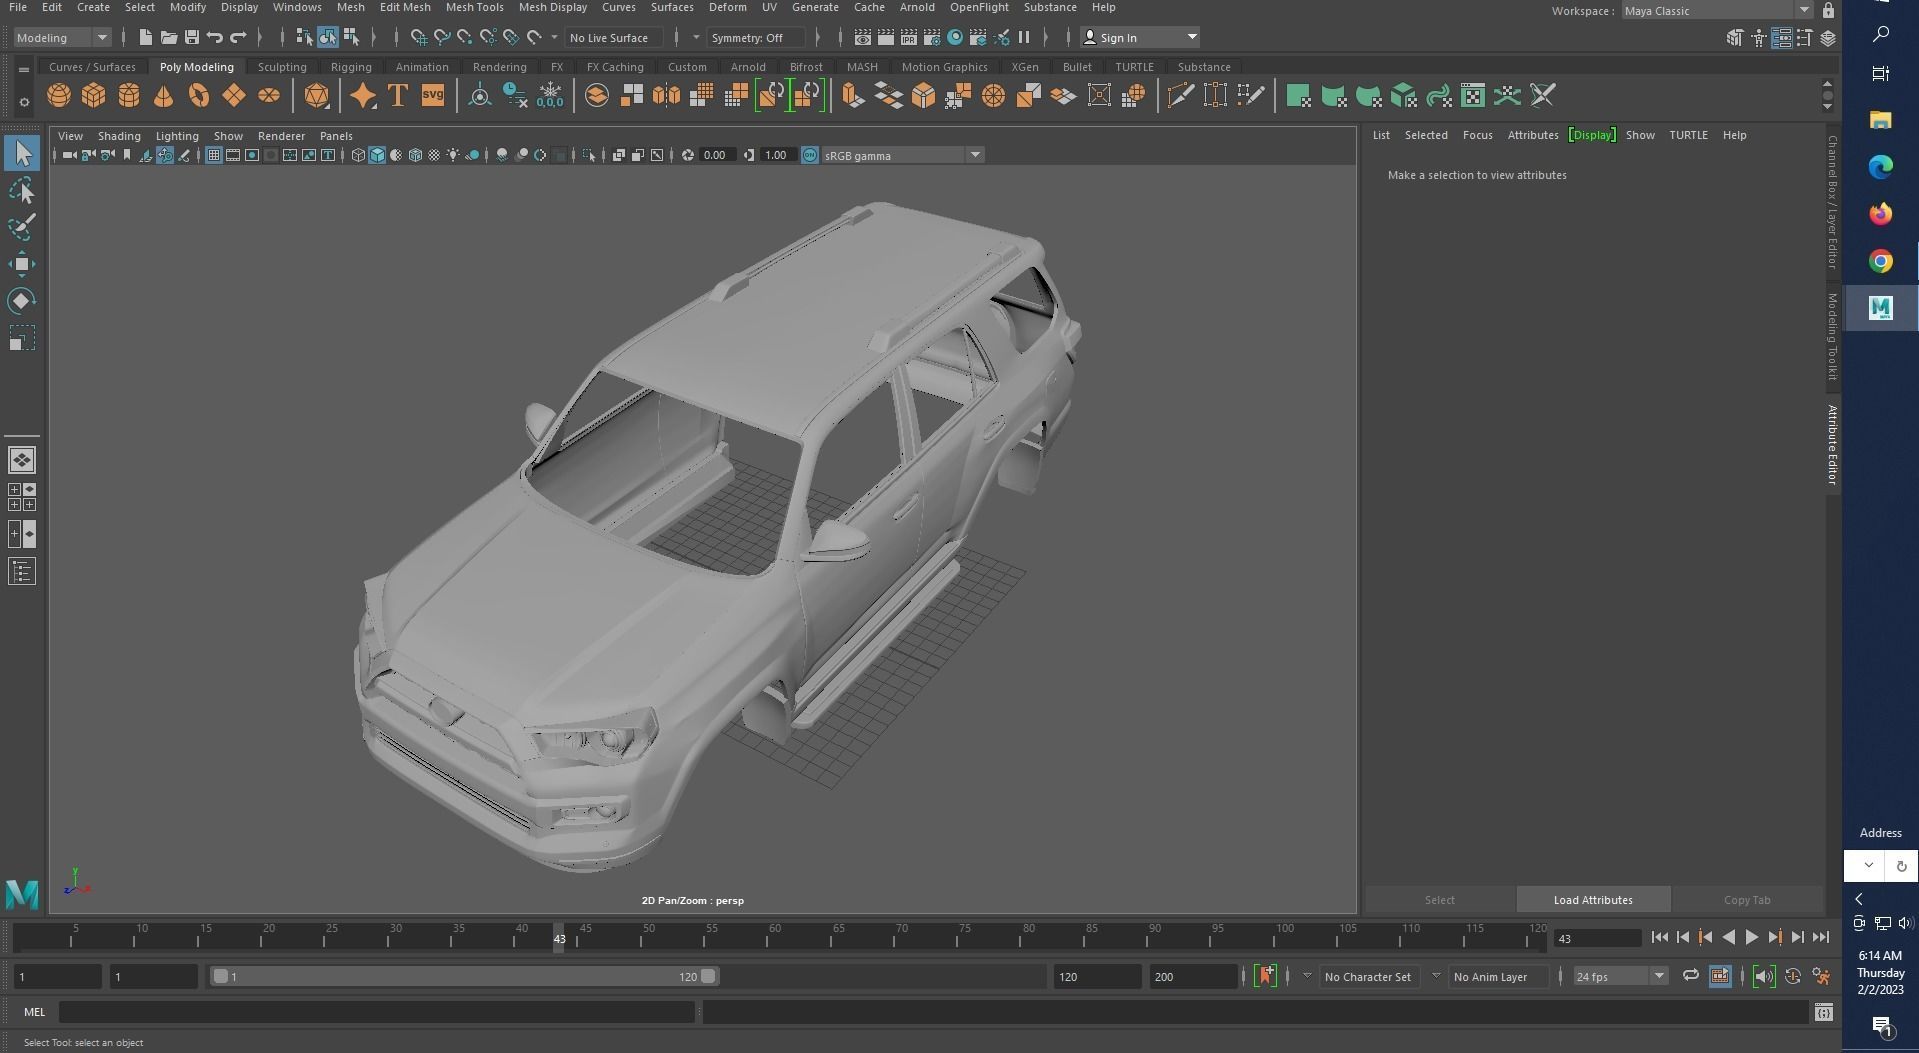The width and height of the screenshot is (1919, 1053).
Task: Click the undo arrow in status line
Action: pos(214,38)
